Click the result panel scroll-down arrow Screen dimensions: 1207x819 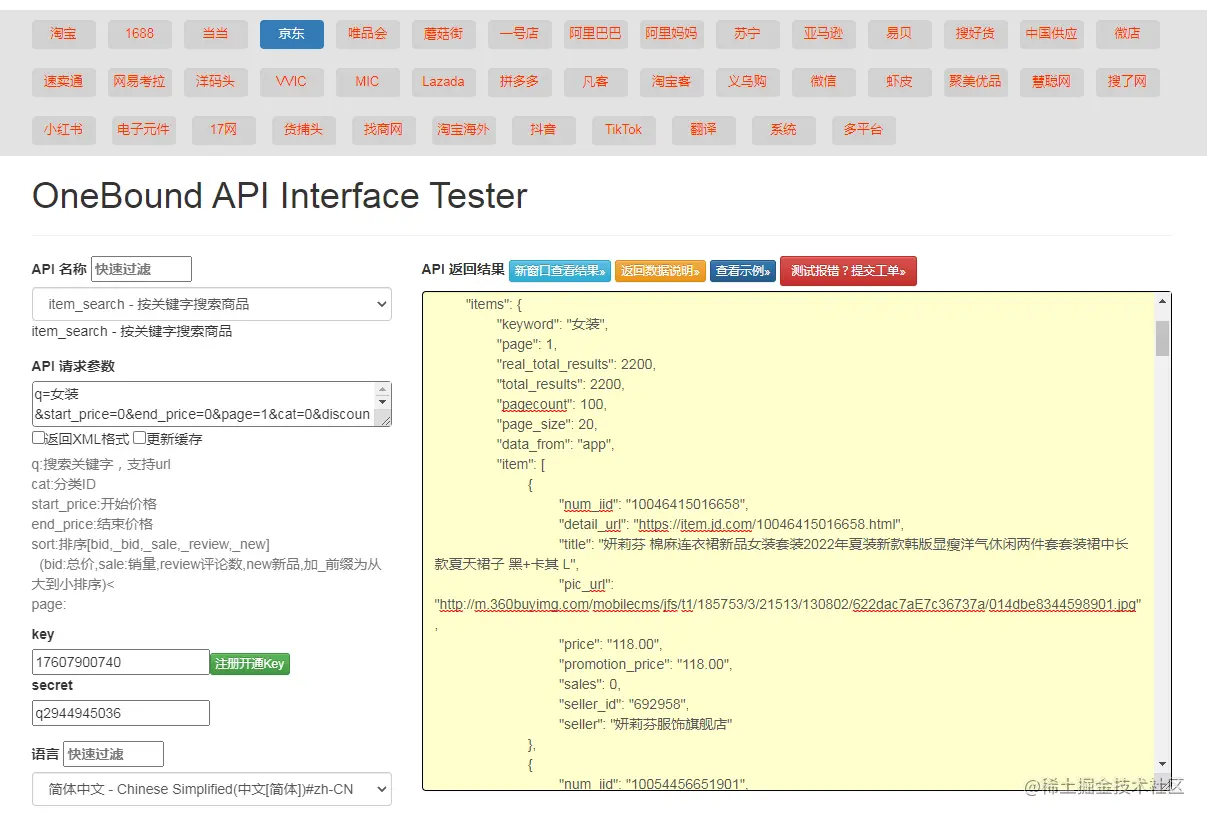pos(1162,764)
